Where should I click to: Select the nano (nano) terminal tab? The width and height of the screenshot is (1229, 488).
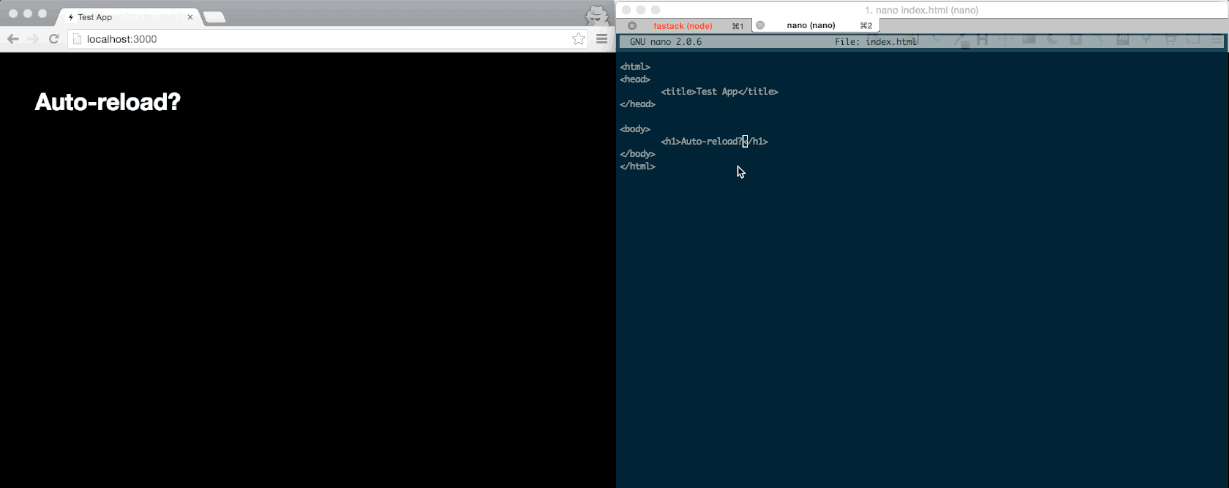coord(810,25)
